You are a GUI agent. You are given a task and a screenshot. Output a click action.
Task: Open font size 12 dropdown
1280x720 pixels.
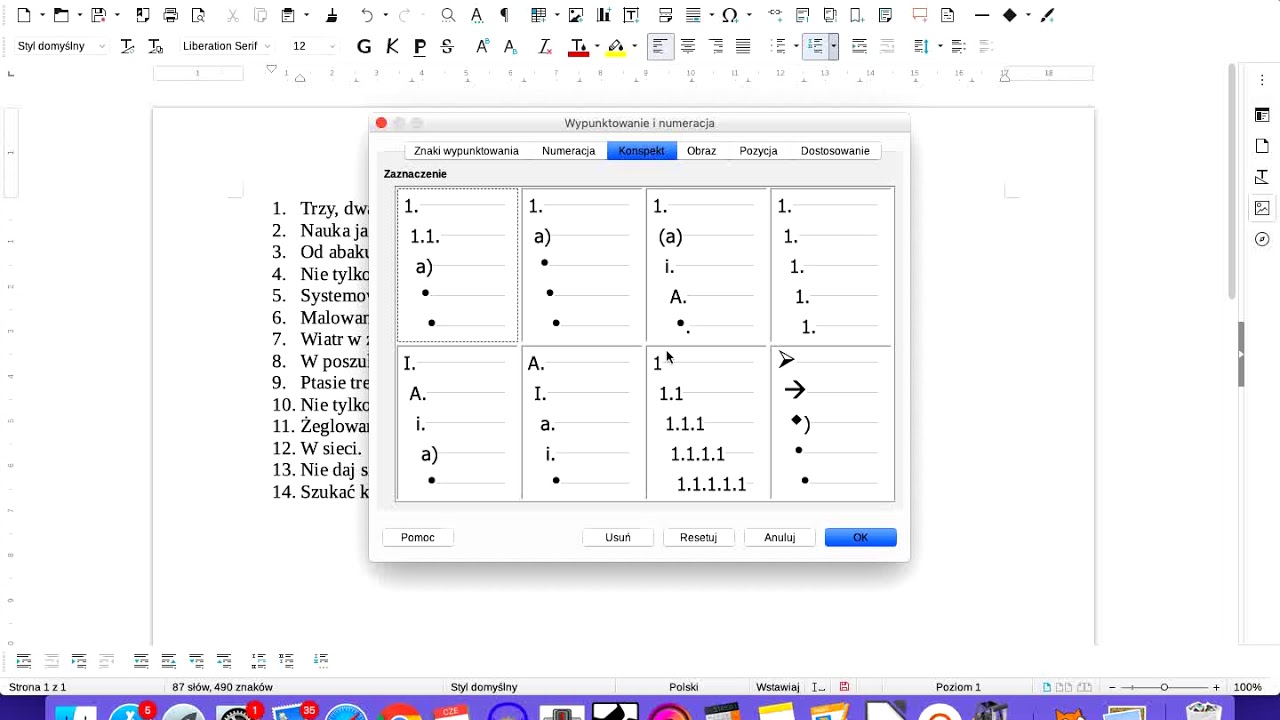point(332,46)
